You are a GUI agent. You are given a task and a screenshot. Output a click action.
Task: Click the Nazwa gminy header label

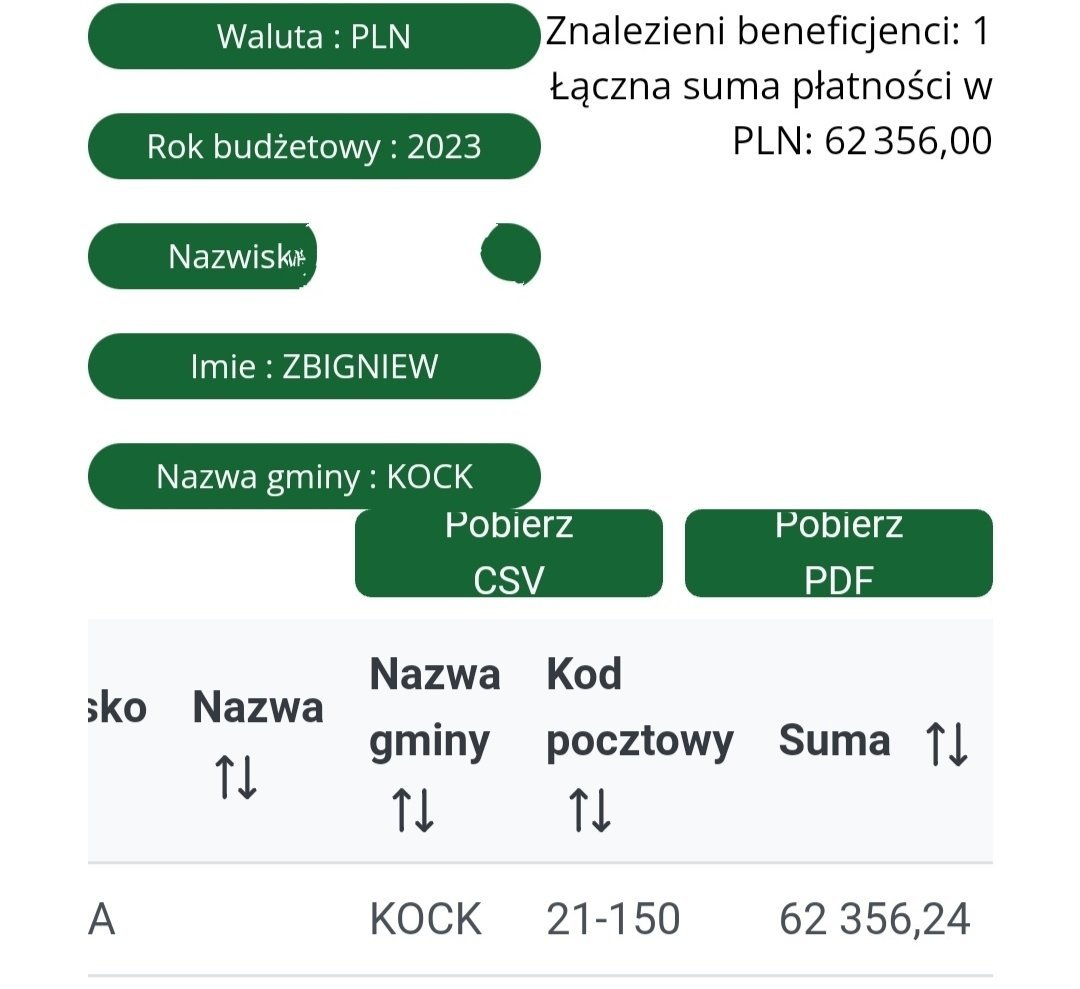click(x=434, y=708)
